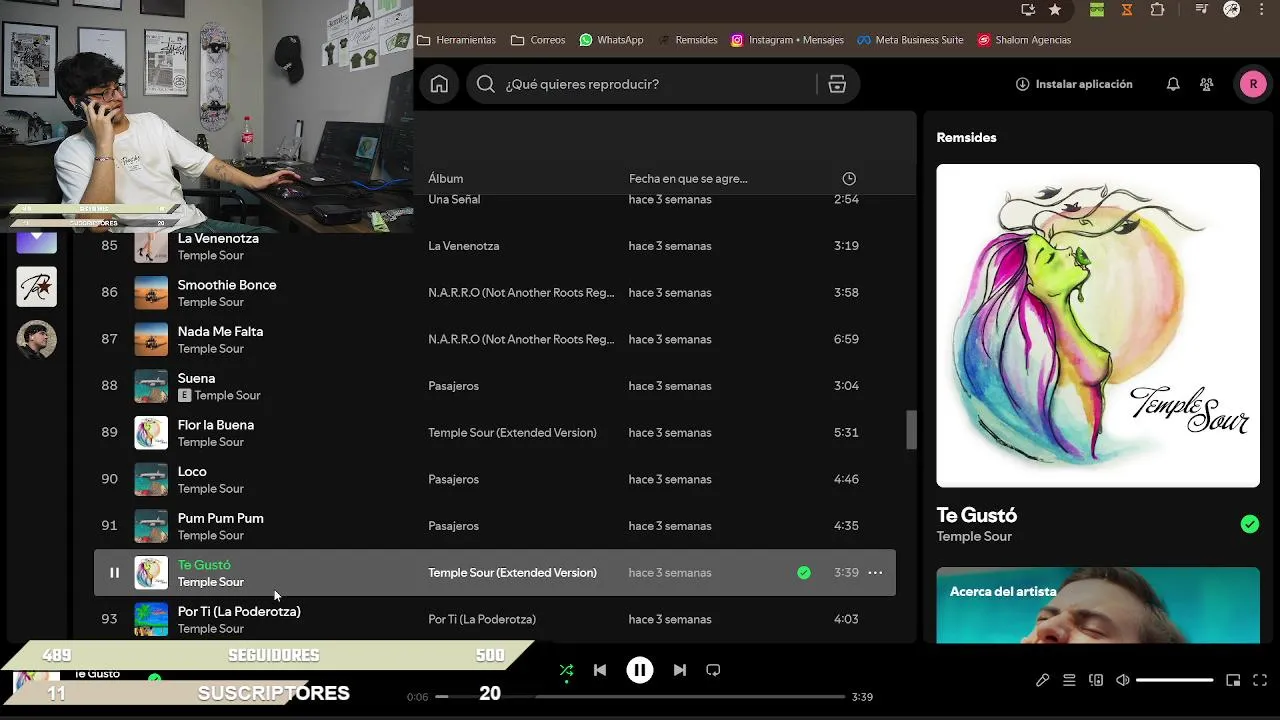Open N.A.R.R.O album link in Smoothie Bonce row

pyautogui.click(x=521, y=293)
